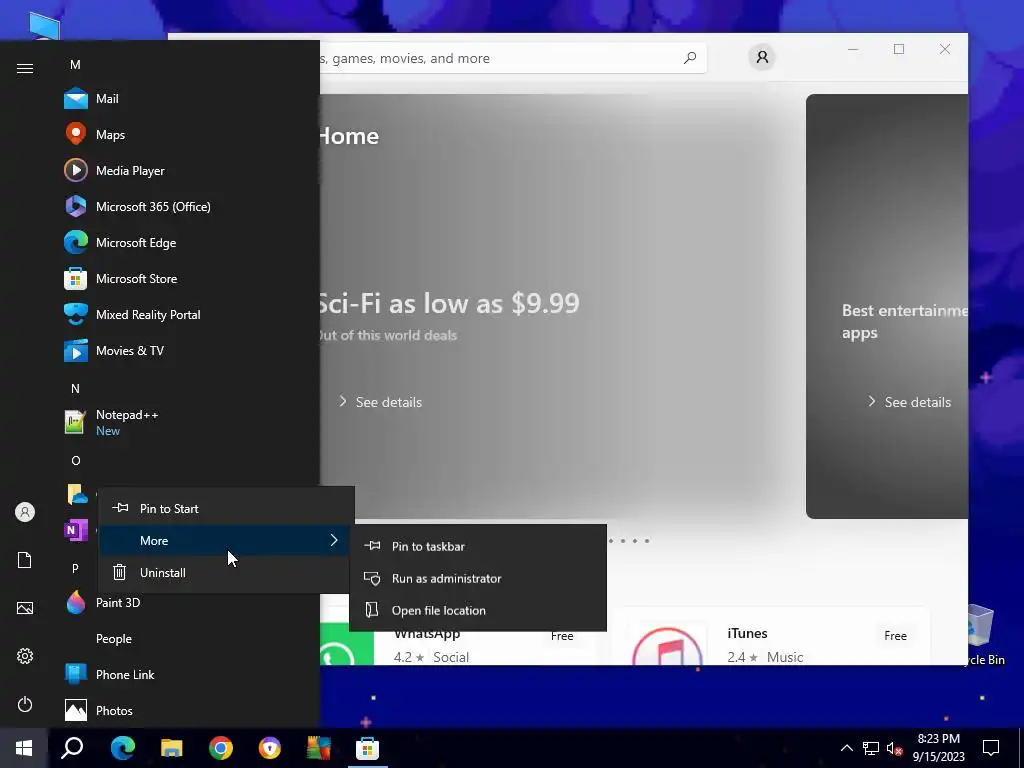This screenshot has width=1024, height=768.
Task: Open Microsoft Store taskbar icon
Action: click(x=368, y=748)
